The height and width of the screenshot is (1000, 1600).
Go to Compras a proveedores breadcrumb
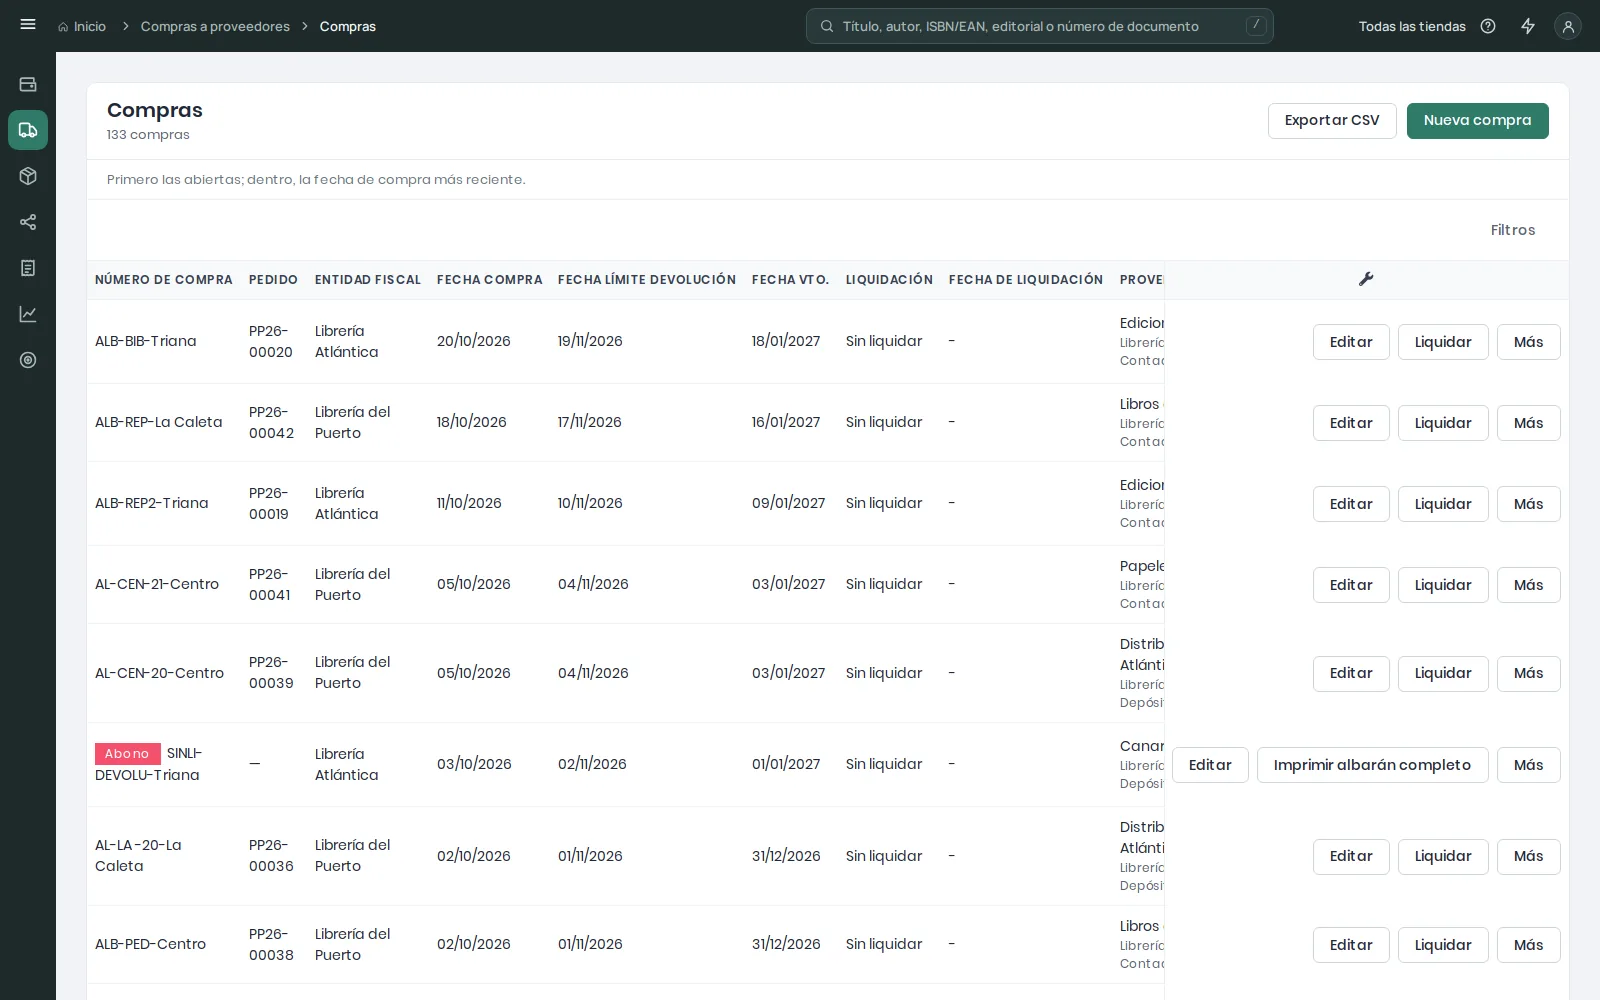point(215,26)
